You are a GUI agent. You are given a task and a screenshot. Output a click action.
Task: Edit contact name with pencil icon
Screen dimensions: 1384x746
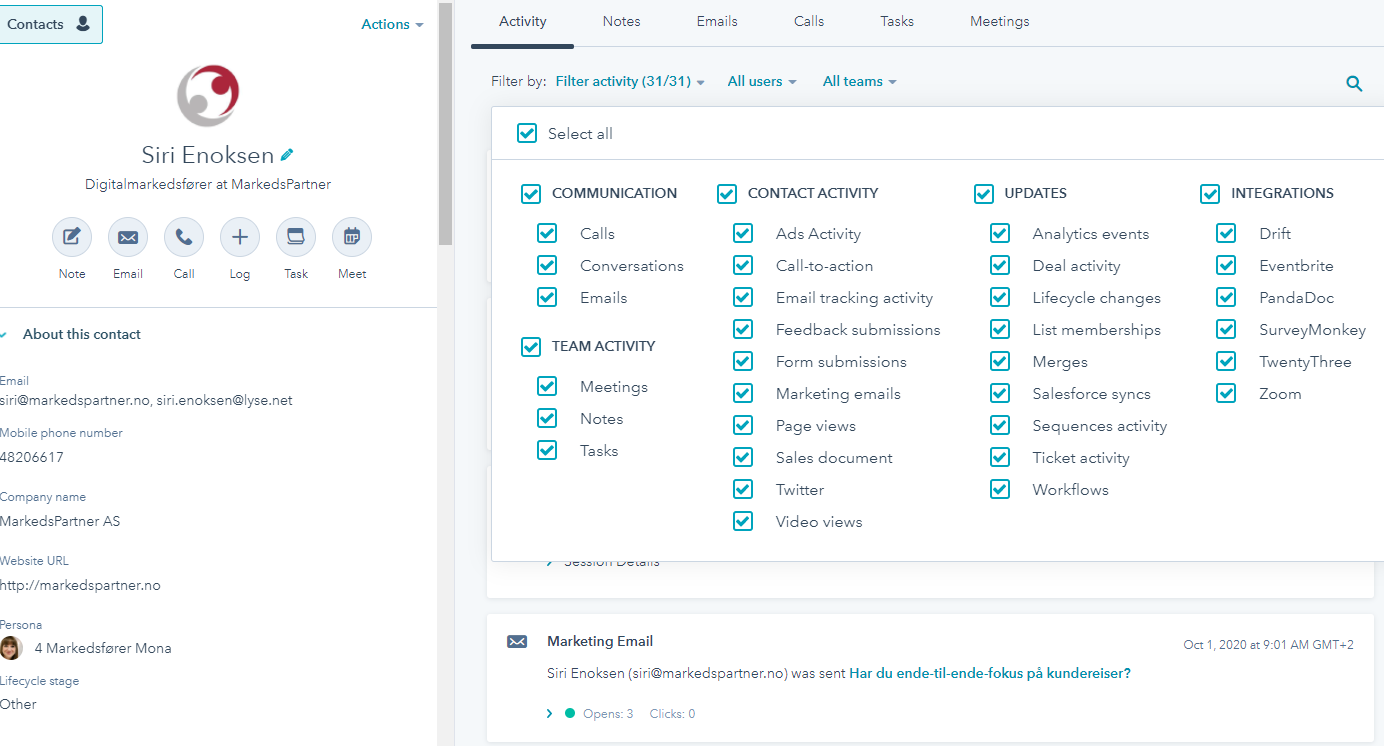[x=287, y=155]
